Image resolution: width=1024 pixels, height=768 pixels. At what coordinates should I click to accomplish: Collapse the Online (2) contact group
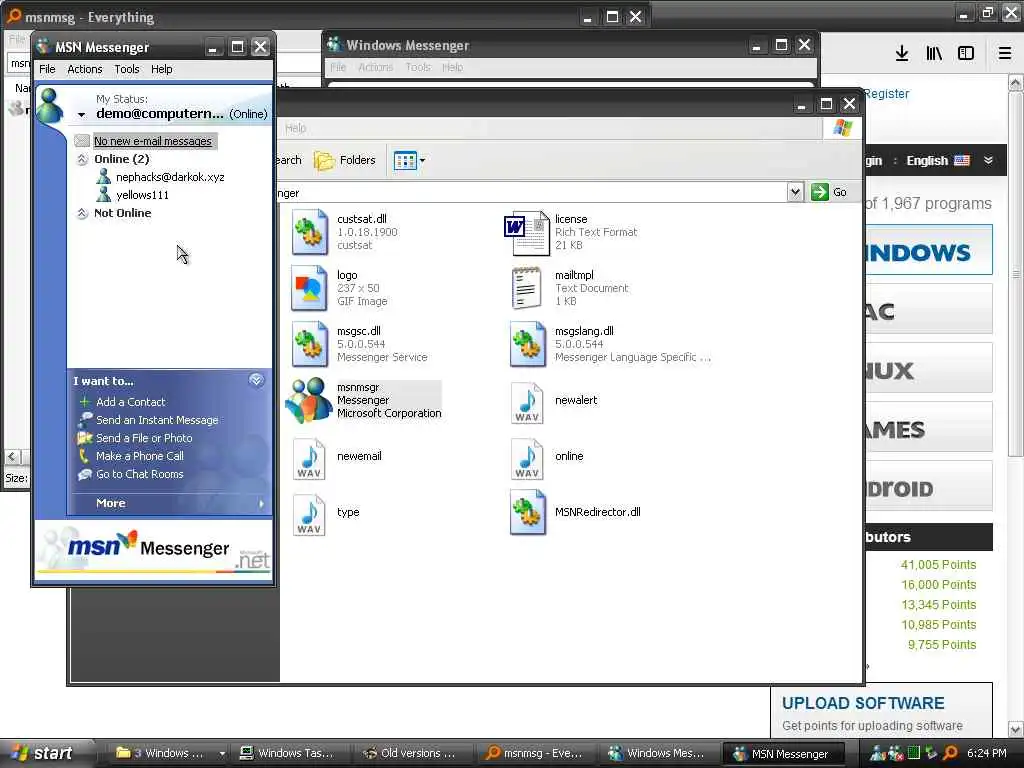82,159
